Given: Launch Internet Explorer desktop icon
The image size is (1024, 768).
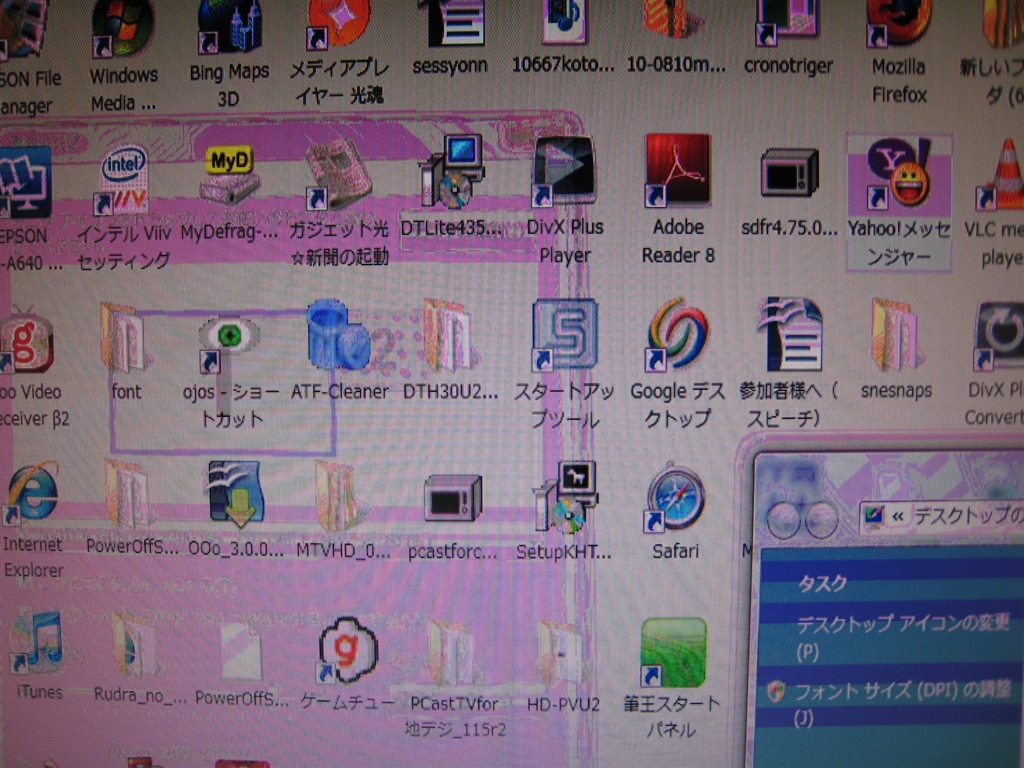Looking at the screenshot, I should 31,494.
